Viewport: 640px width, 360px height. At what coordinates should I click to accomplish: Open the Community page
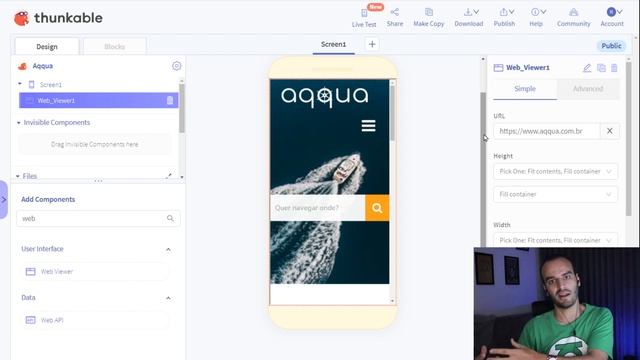pos(573,18)
